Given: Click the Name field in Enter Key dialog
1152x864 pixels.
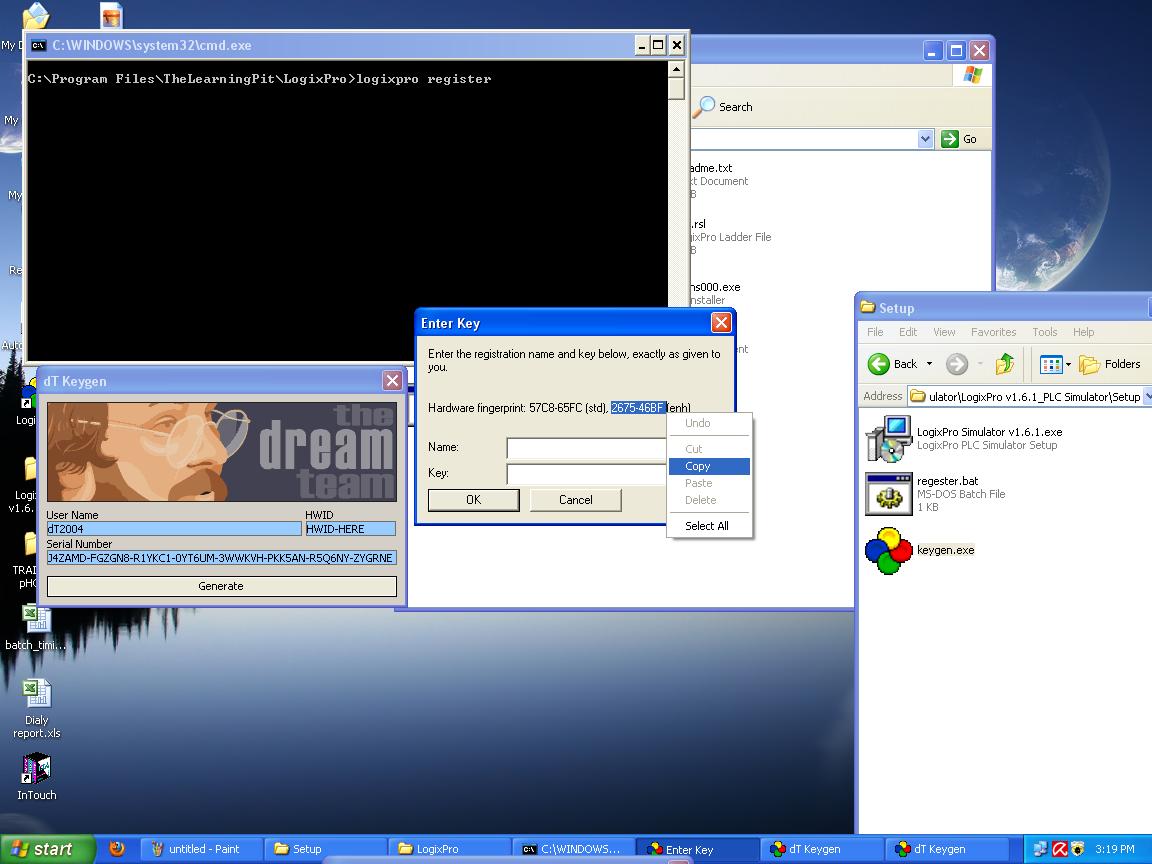Looking at the screenshot, I should click(x=586, y=447).
